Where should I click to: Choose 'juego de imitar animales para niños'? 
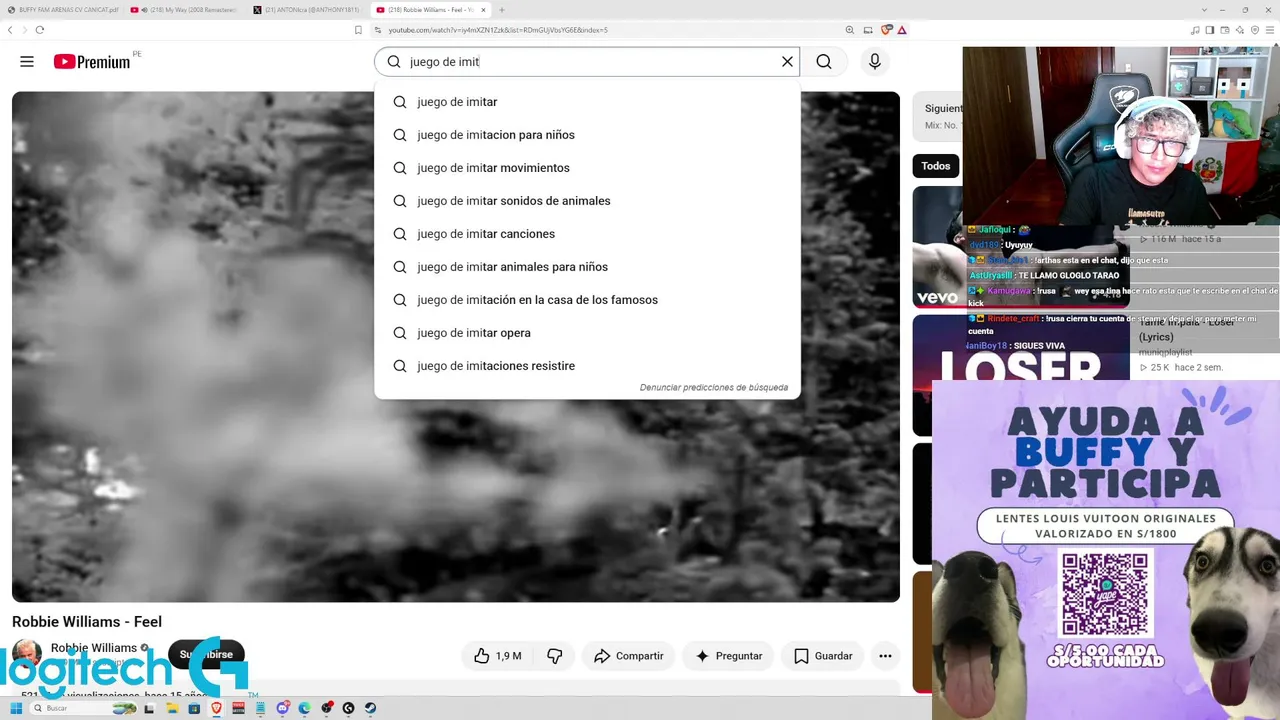(587, 267)
